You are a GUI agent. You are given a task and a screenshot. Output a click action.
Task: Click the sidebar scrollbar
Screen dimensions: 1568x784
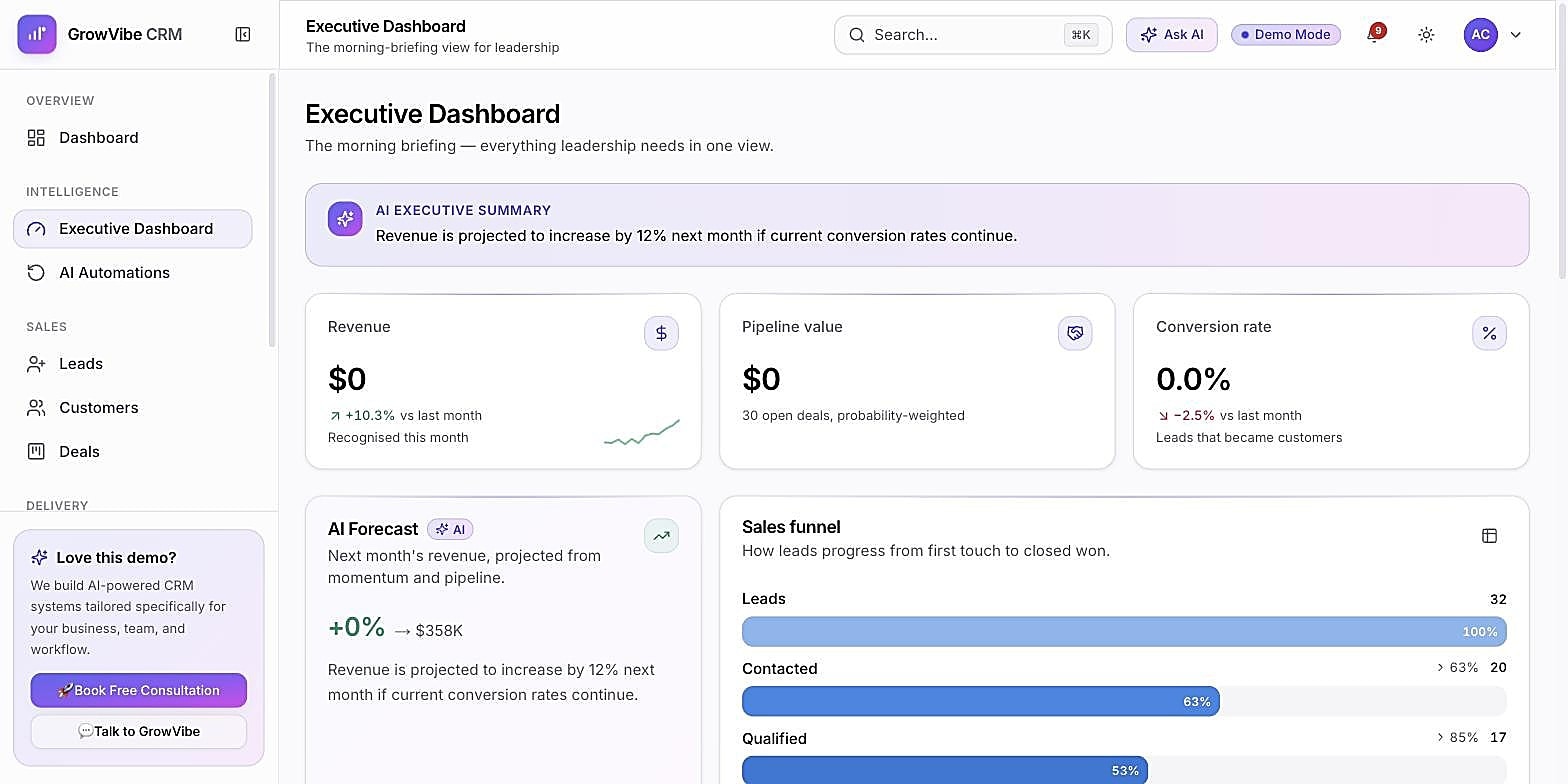tap(272, 210)
